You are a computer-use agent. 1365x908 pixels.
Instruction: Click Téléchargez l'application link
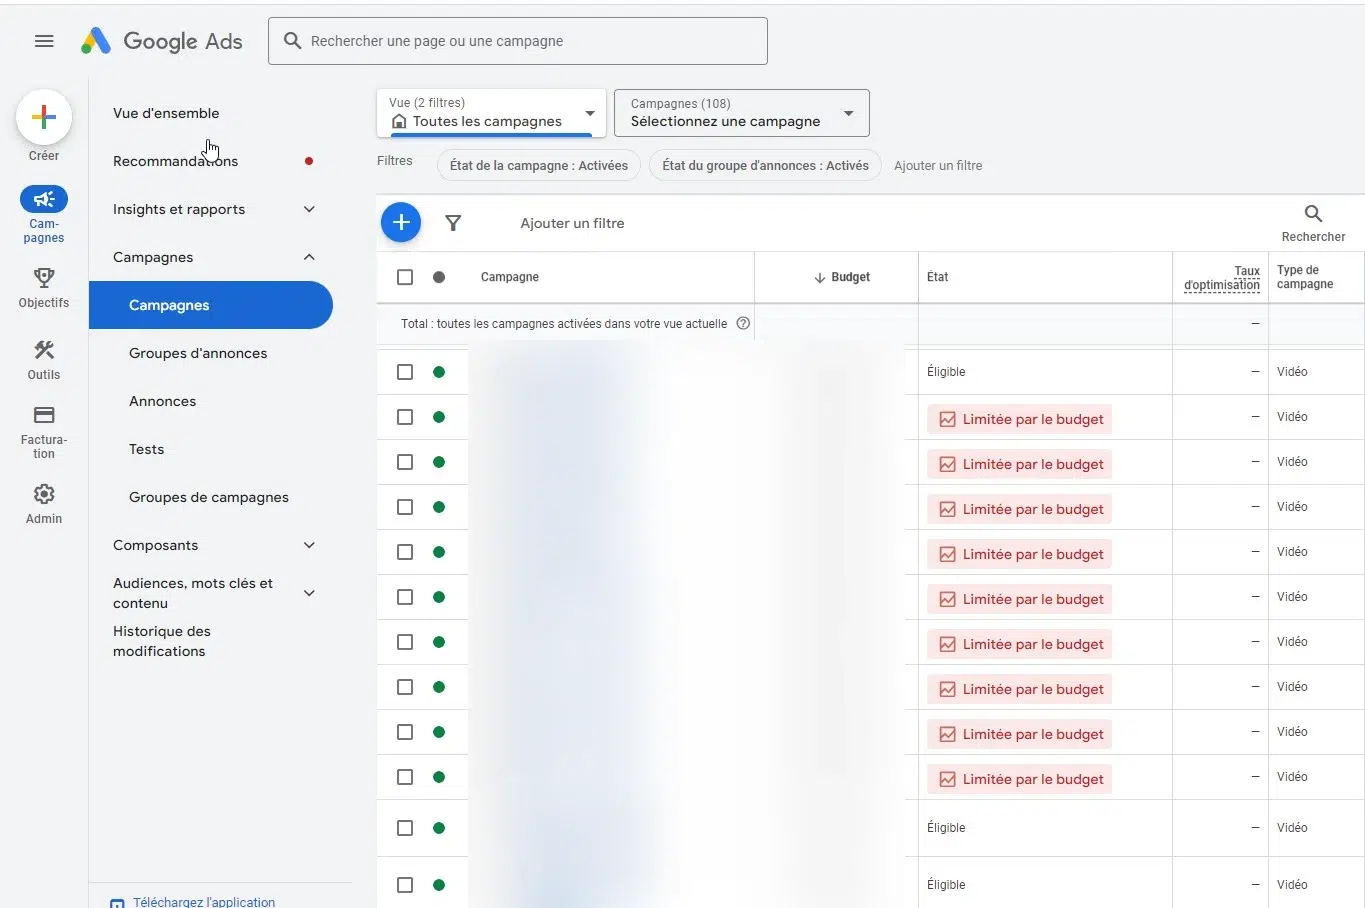click(204, 902)
